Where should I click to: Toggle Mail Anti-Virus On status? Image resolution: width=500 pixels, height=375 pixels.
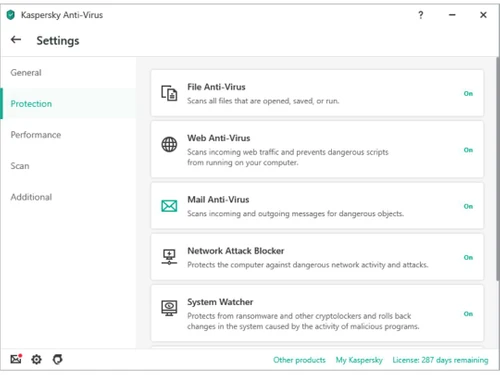(468, 206)
